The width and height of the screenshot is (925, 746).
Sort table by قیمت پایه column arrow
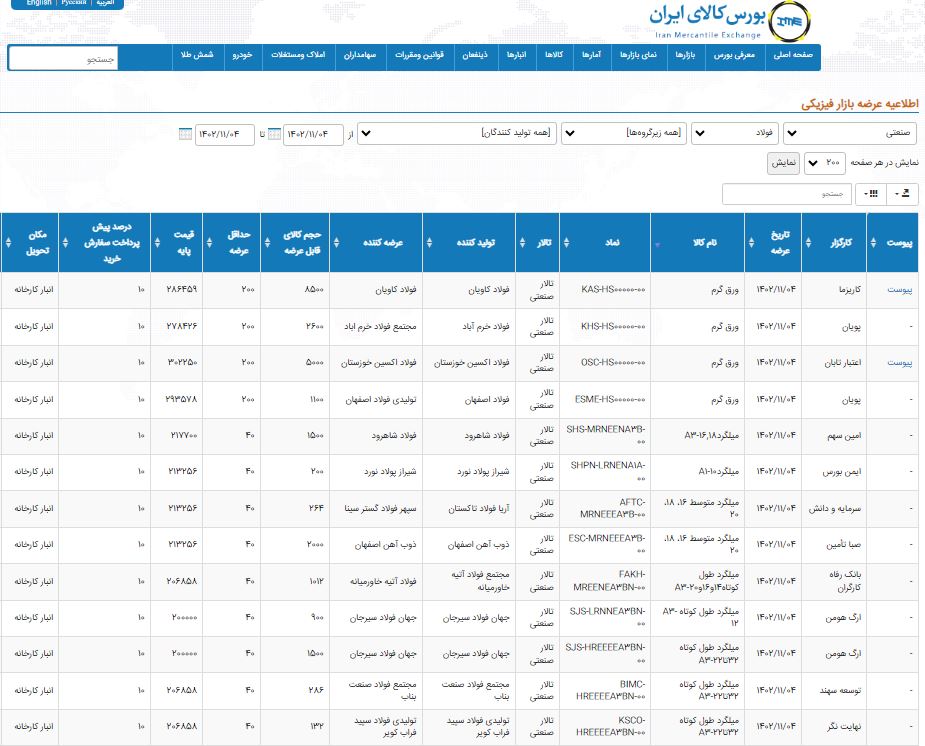point(157,242)
